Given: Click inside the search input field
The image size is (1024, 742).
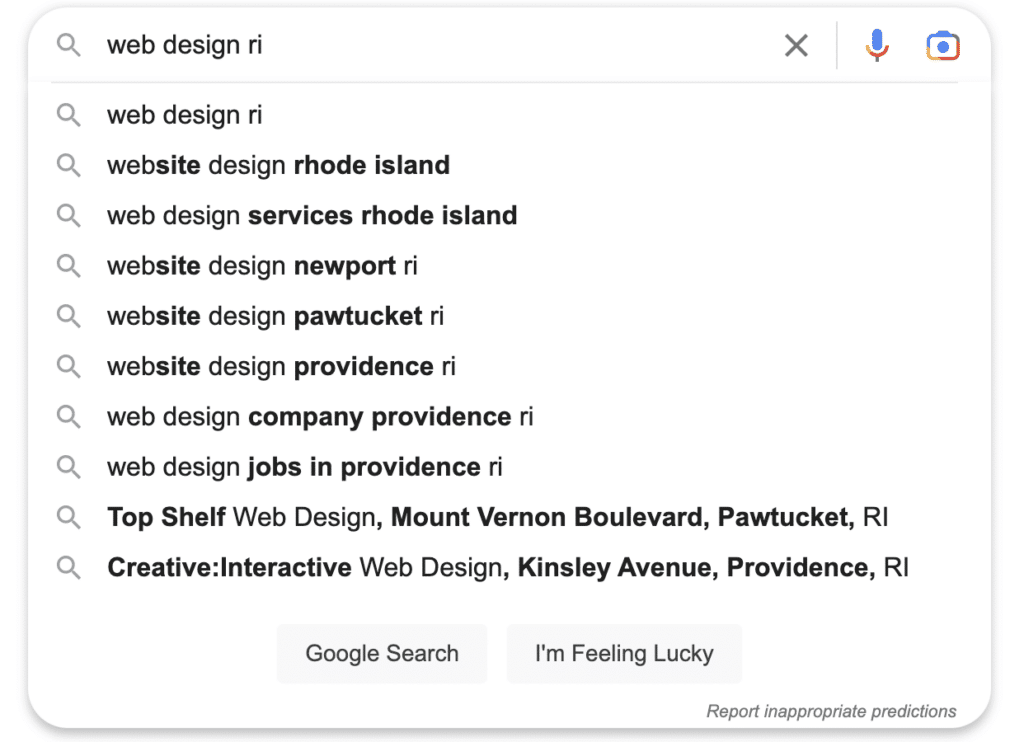Looking at the screenshot, I should 400,45.
